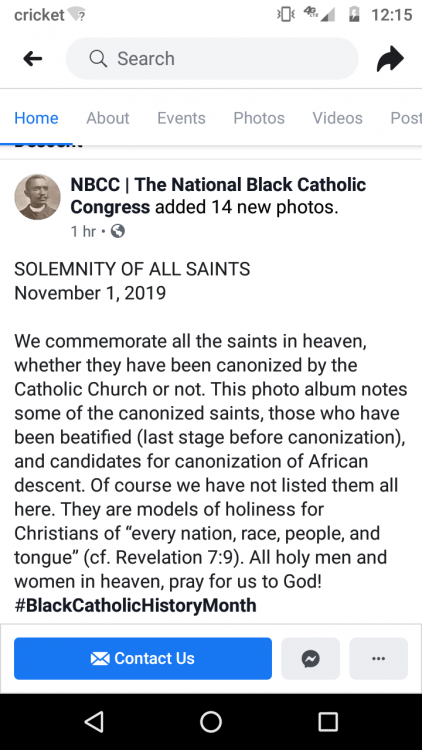This screenshot has width=422, height=750.
Task: Tap the Contact Us button
Action: (x=143, y=659)
